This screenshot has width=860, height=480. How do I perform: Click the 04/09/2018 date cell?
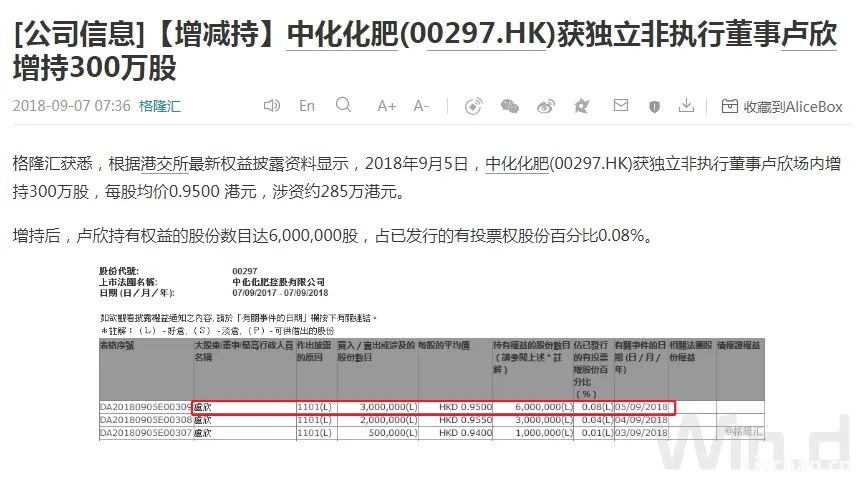click(641, 420)
